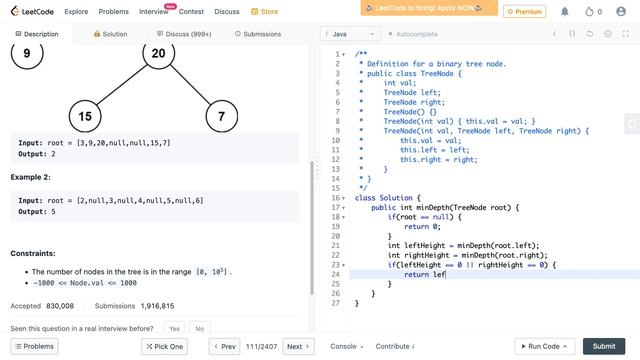Click the Submissions count 1,916,815
This screenshot has height=360, width=640.
pyautogui.click(x=157, y=306)
